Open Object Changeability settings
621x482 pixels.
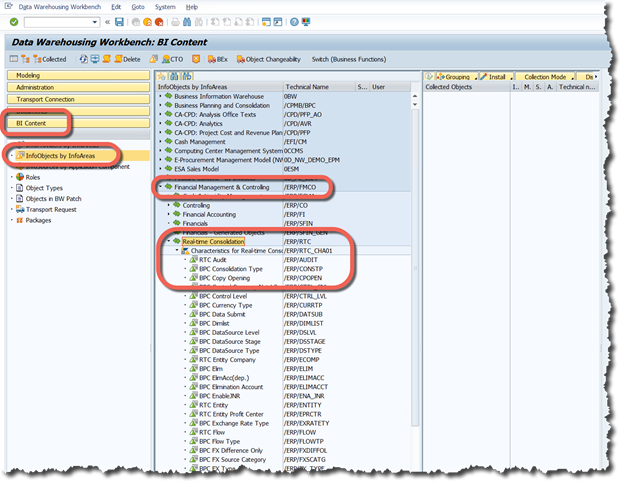271,59
